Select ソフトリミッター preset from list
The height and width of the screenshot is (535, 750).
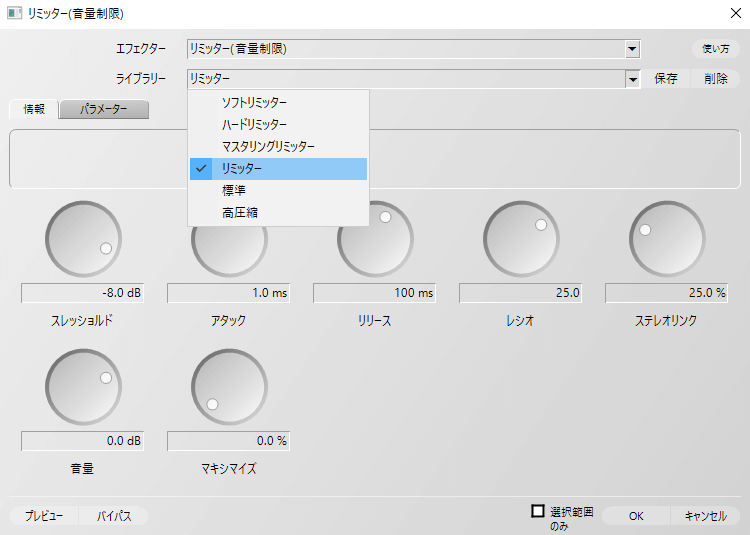[x=254, y=103]
